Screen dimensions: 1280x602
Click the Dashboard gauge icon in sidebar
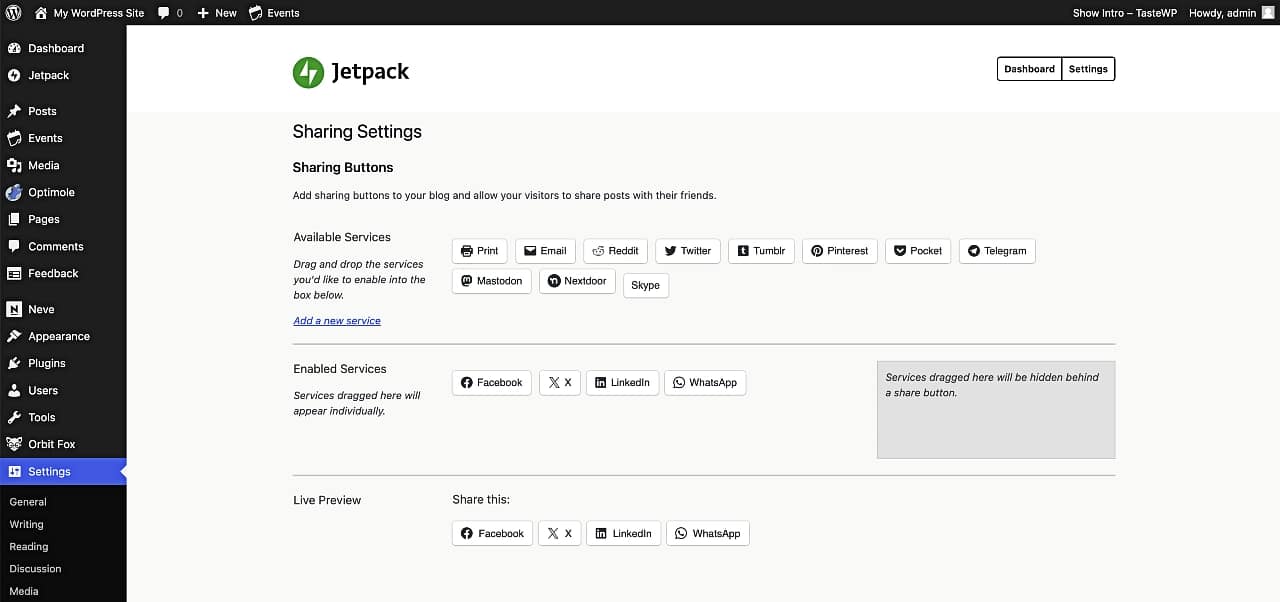pyautogui.click(x=14, y=48)
